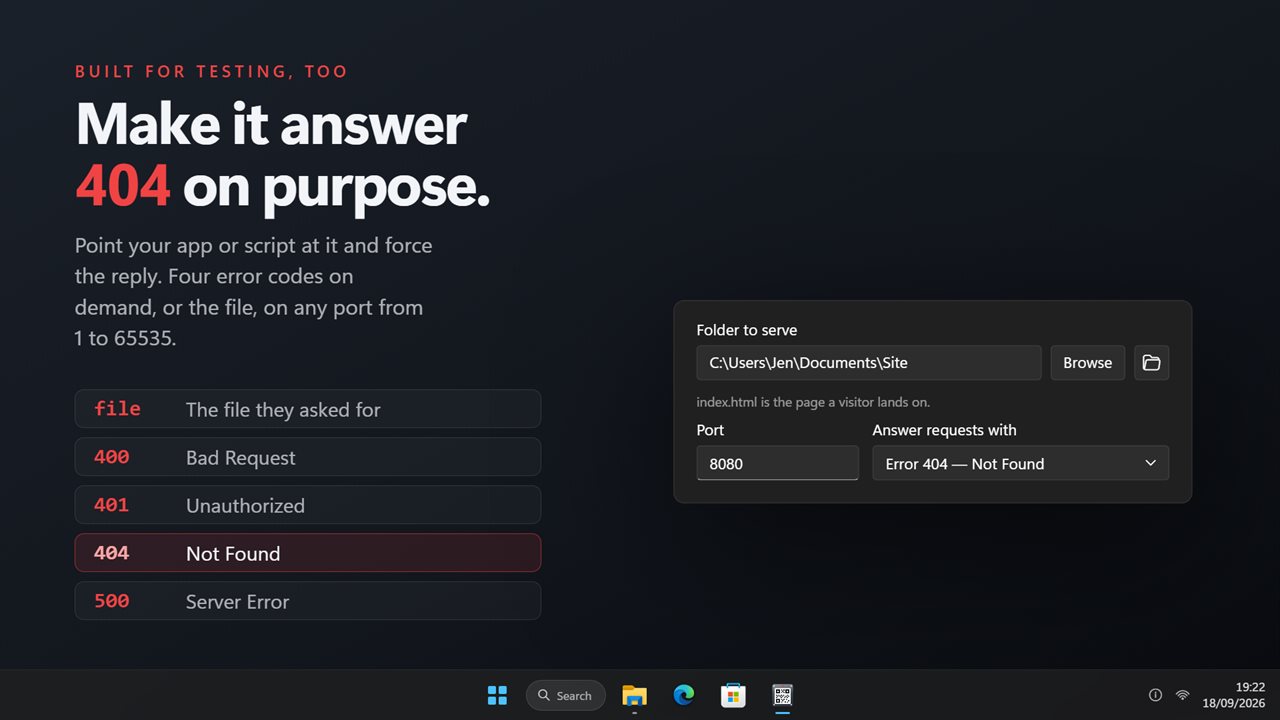Image resolution: width=1280 pixels, height=720 pixels.
Task: Click the Port field showing 8080
Action: tap(777, 463)
